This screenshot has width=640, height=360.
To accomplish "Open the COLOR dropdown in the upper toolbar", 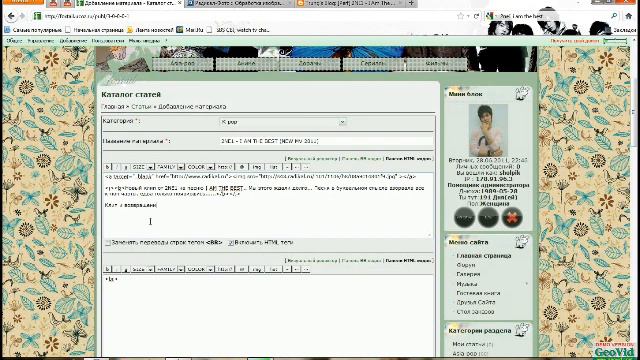I will coord(200,167).
